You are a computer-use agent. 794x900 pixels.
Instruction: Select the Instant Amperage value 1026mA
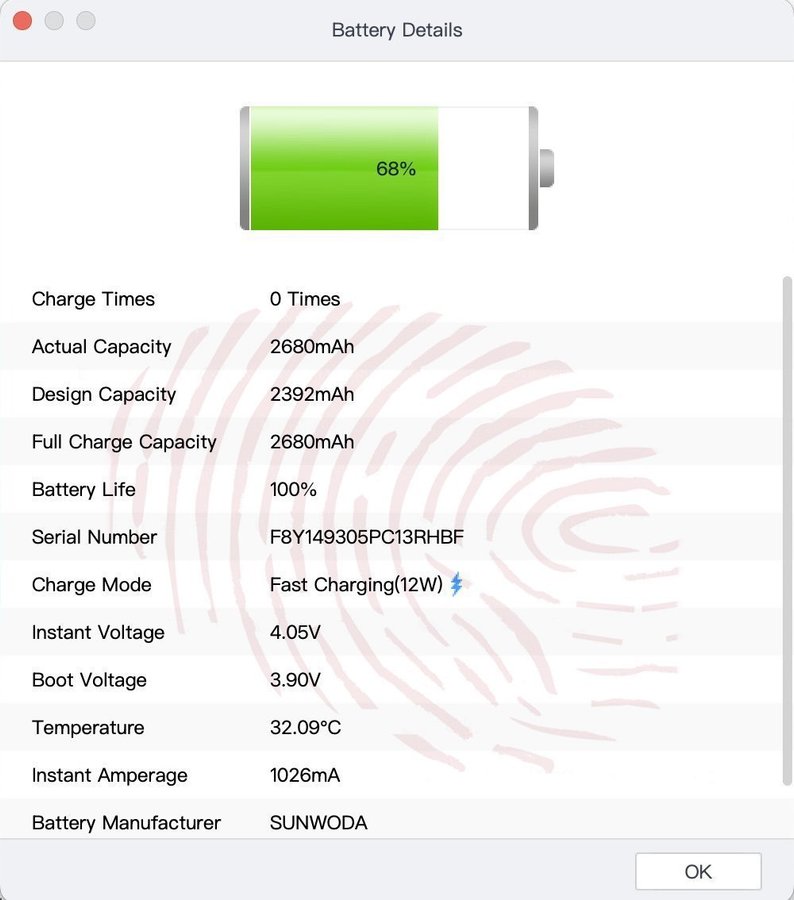[305, 775]
